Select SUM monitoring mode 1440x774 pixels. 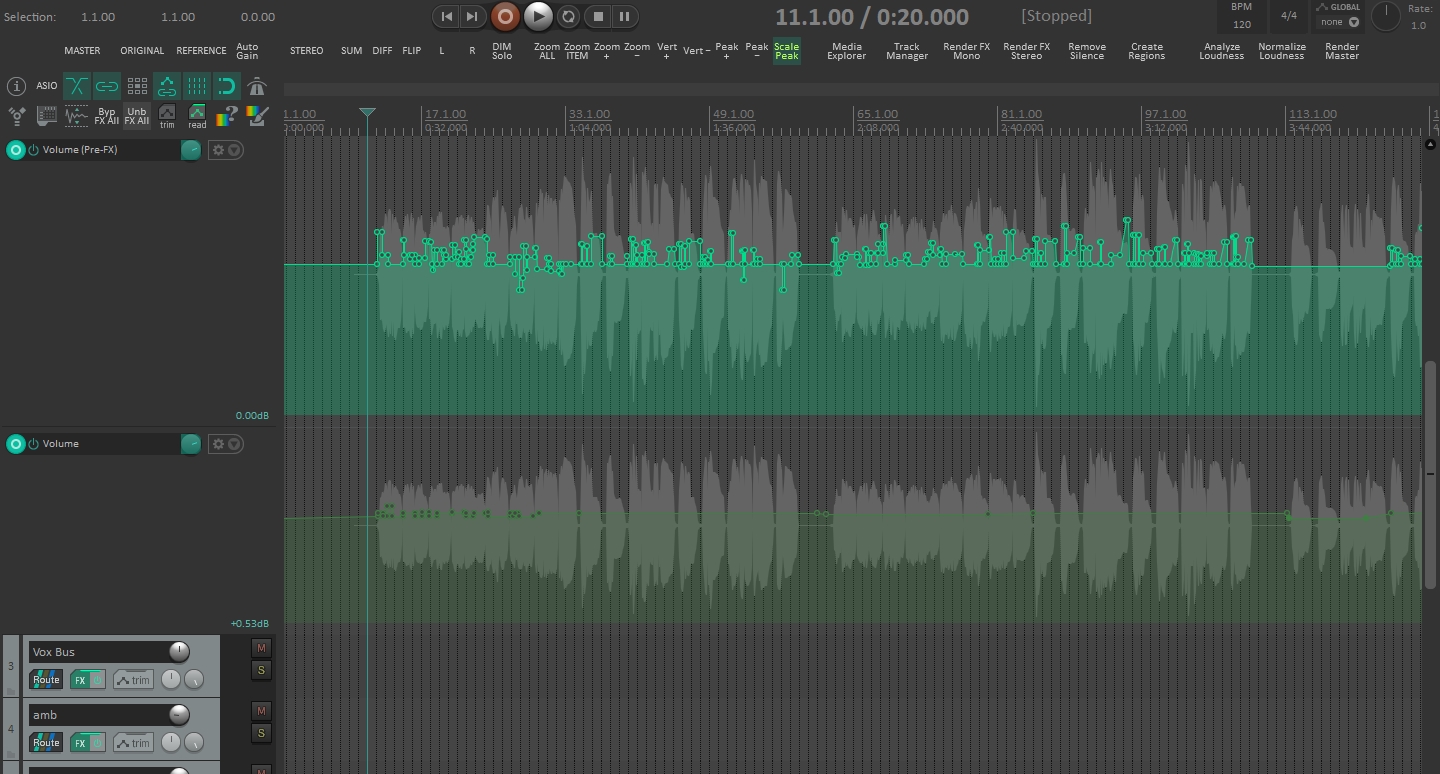coord(351,51)
